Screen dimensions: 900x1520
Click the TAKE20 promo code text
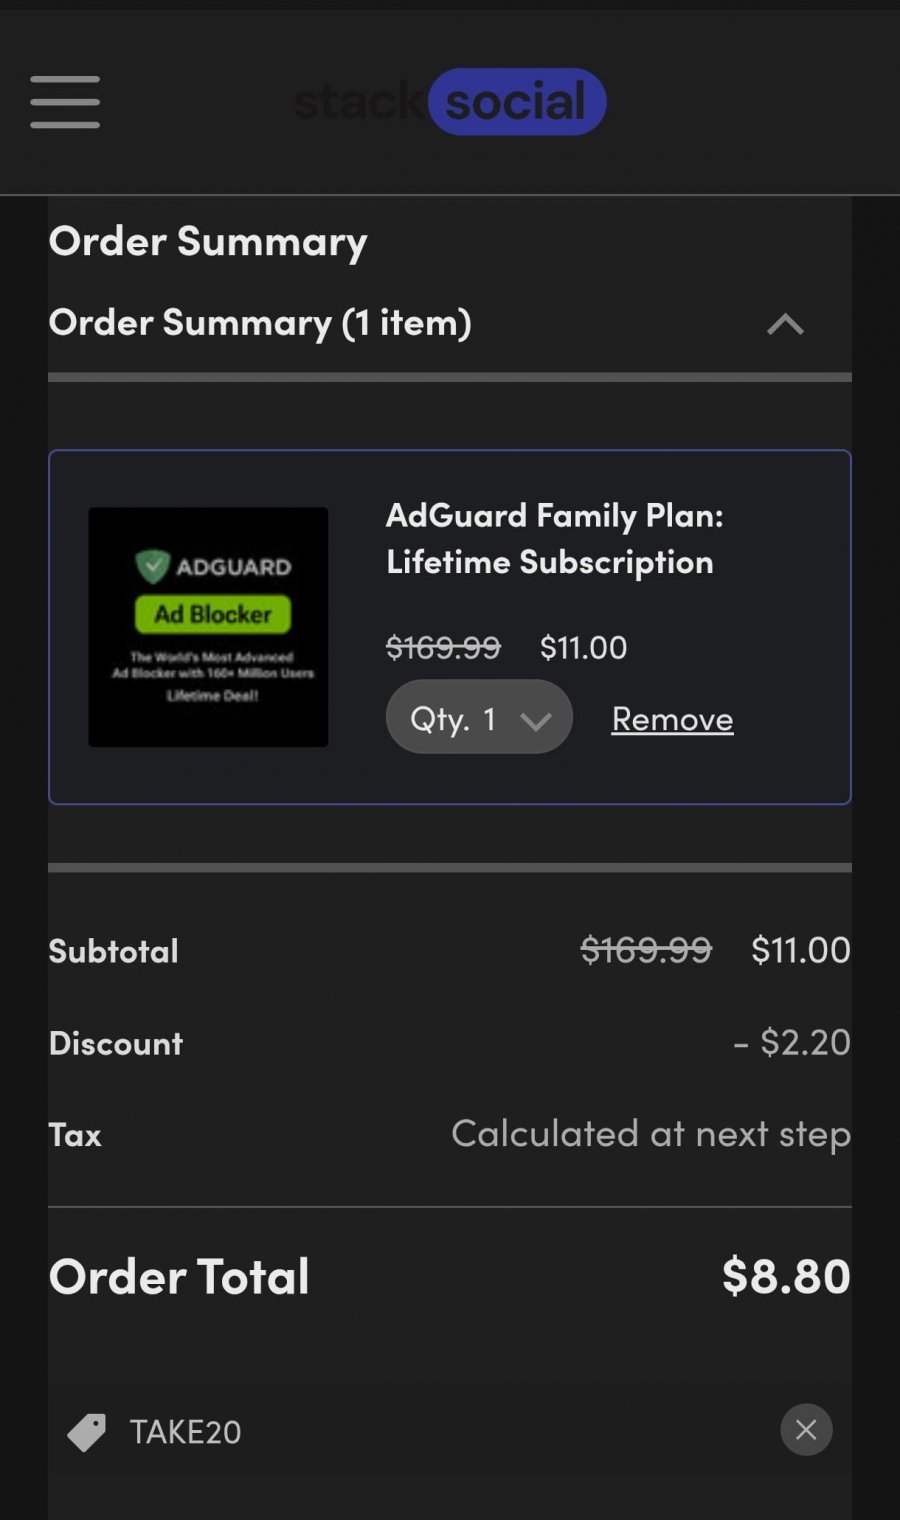pos(185,1432)
